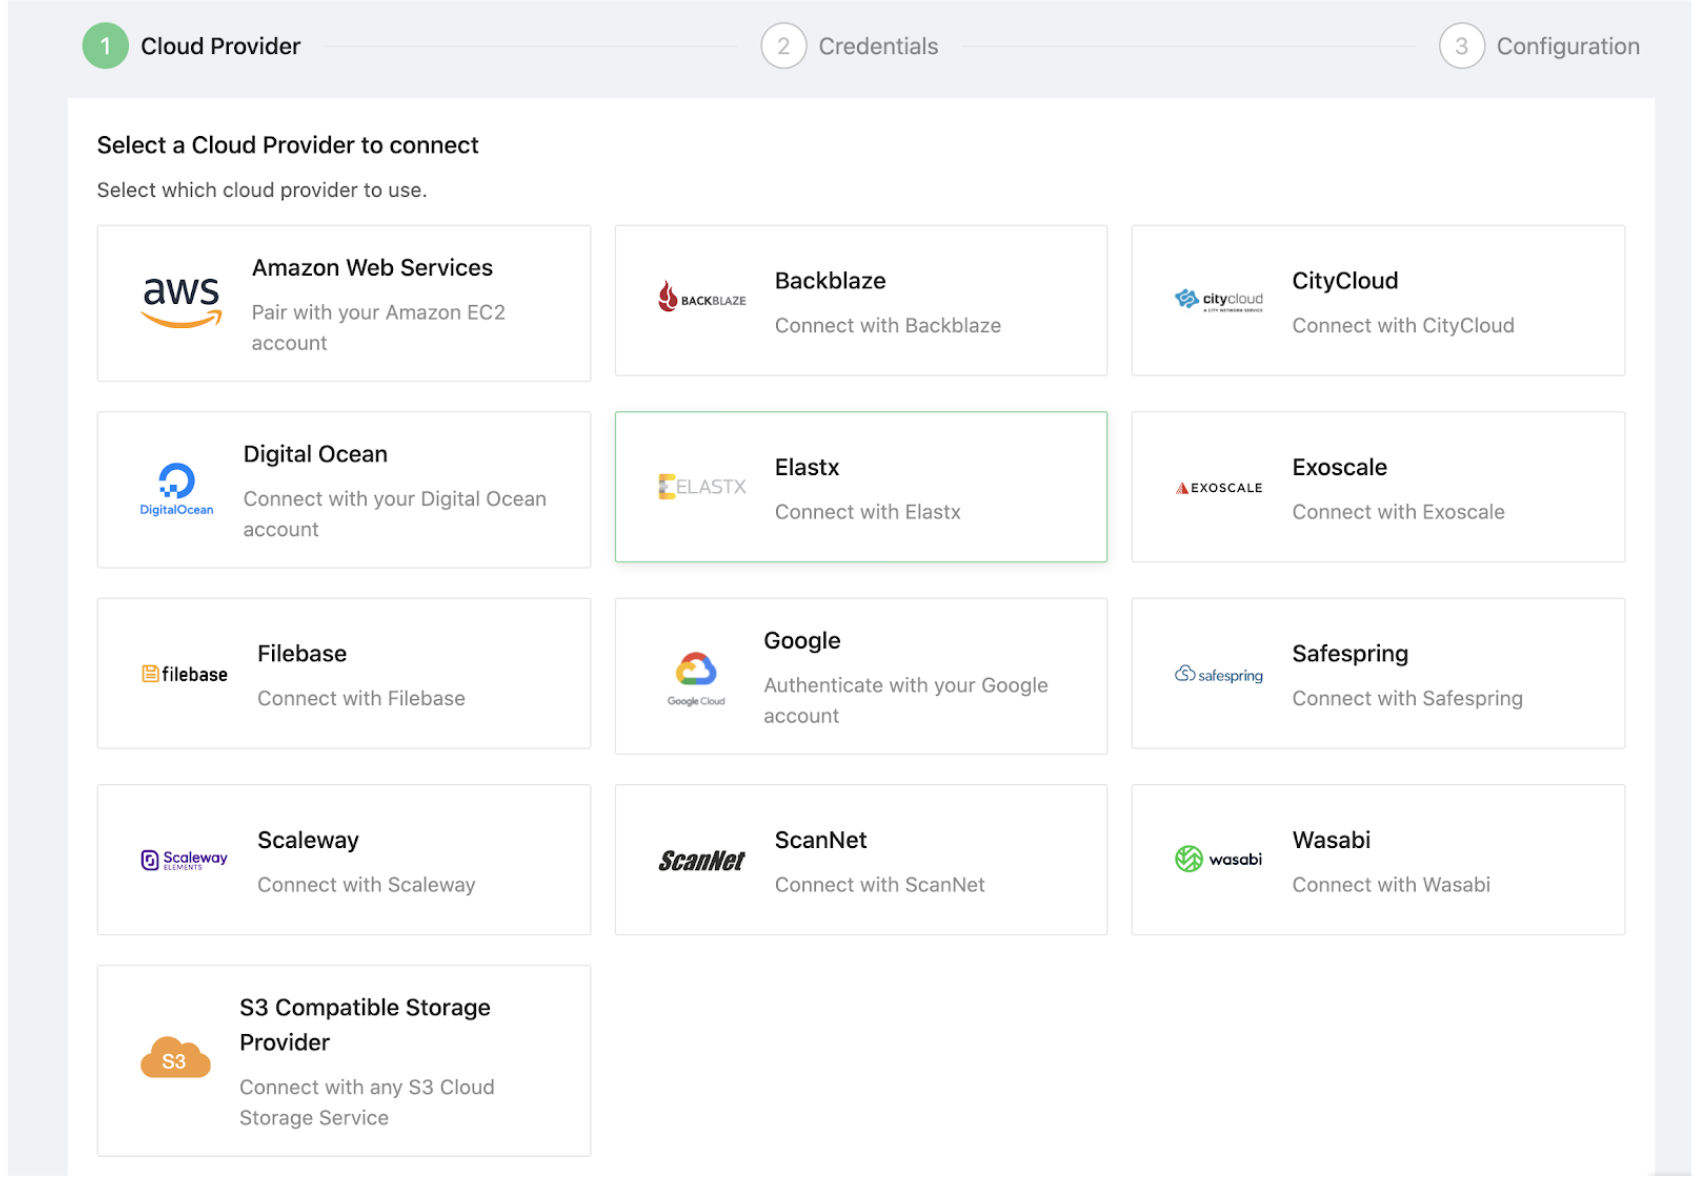
Task: Select the Safespring provider title
Action: [1349, 654]
